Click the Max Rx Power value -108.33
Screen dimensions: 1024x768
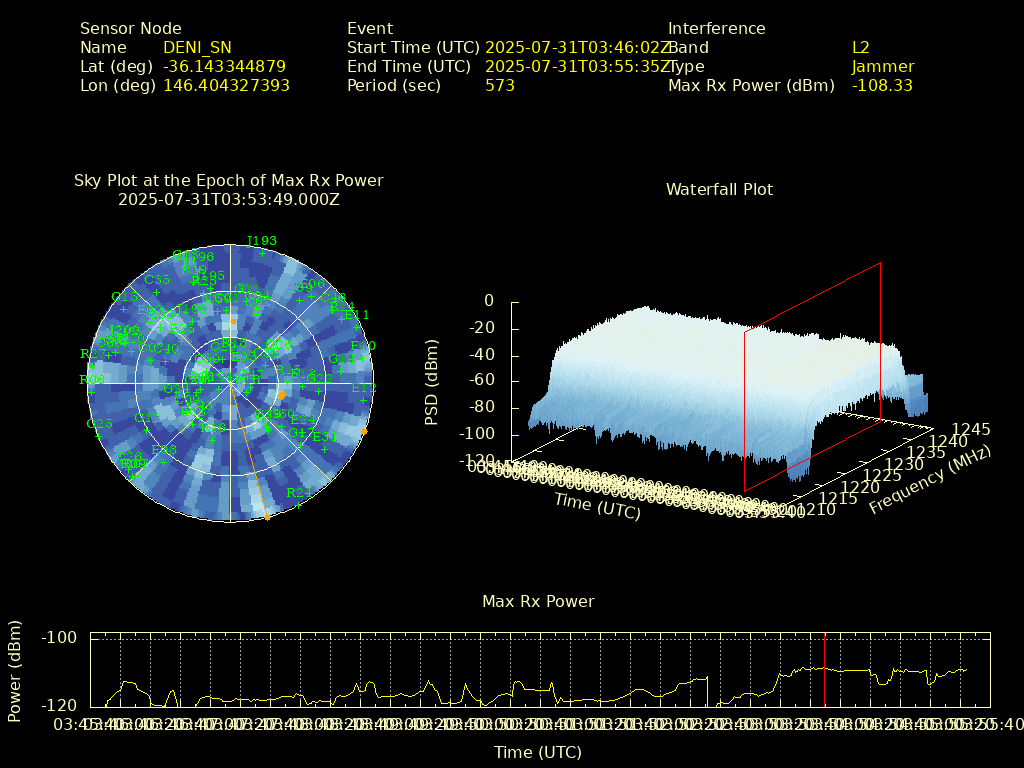click(882, 86)
